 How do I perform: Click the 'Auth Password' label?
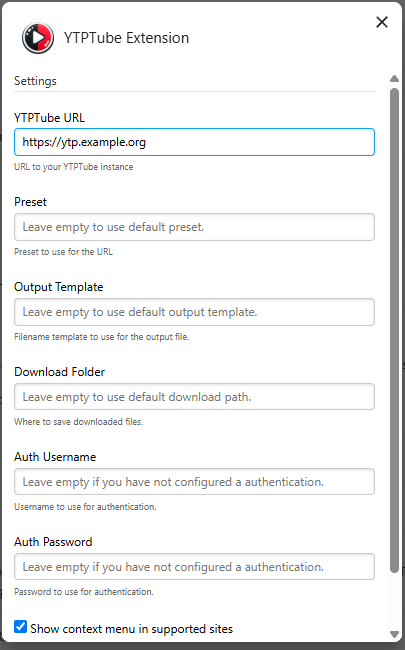[53, 542]
